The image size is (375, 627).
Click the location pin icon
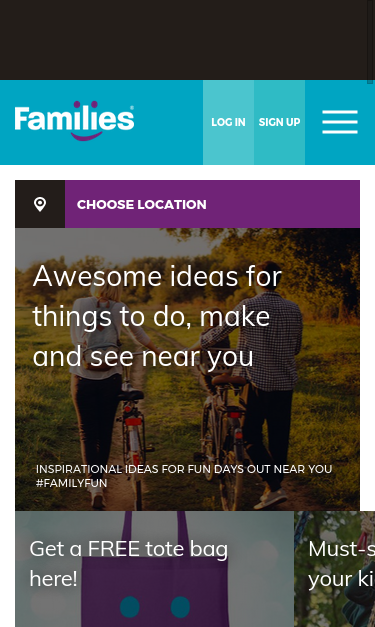tap(40, 204)
